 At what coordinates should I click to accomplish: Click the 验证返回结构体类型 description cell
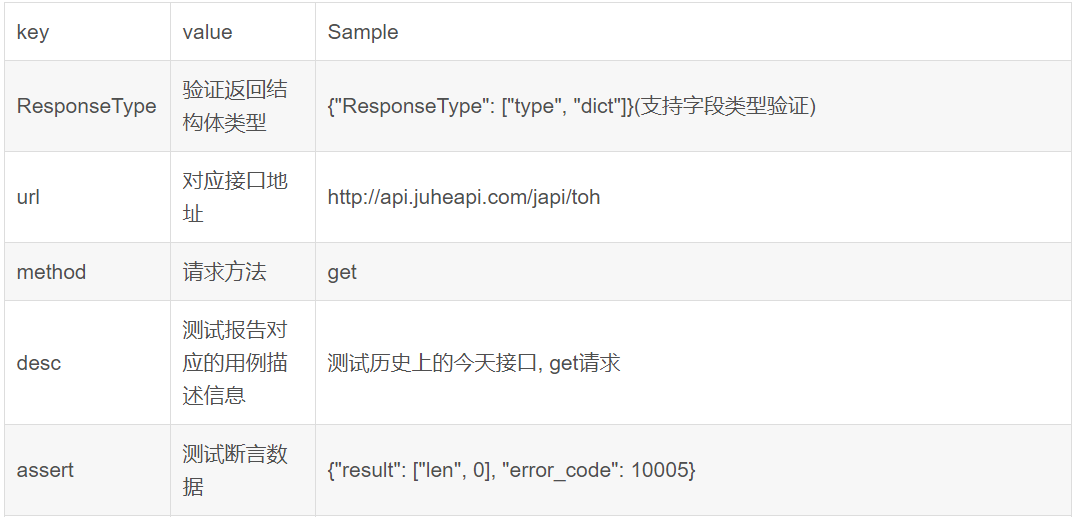point(235,106)
